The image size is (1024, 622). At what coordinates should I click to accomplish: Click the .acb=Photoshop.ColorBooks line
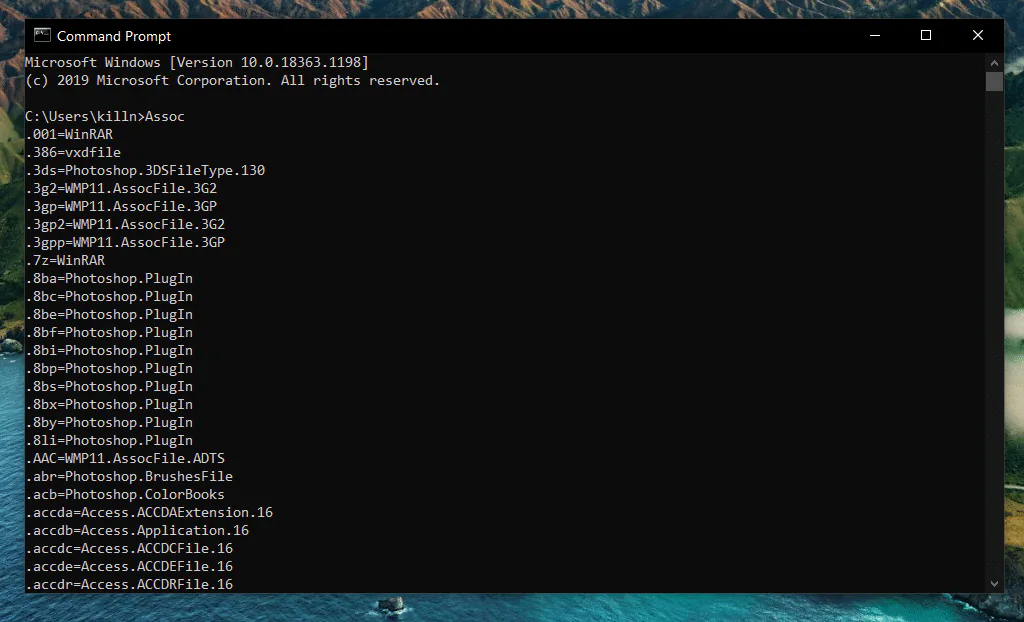[125, 495]
